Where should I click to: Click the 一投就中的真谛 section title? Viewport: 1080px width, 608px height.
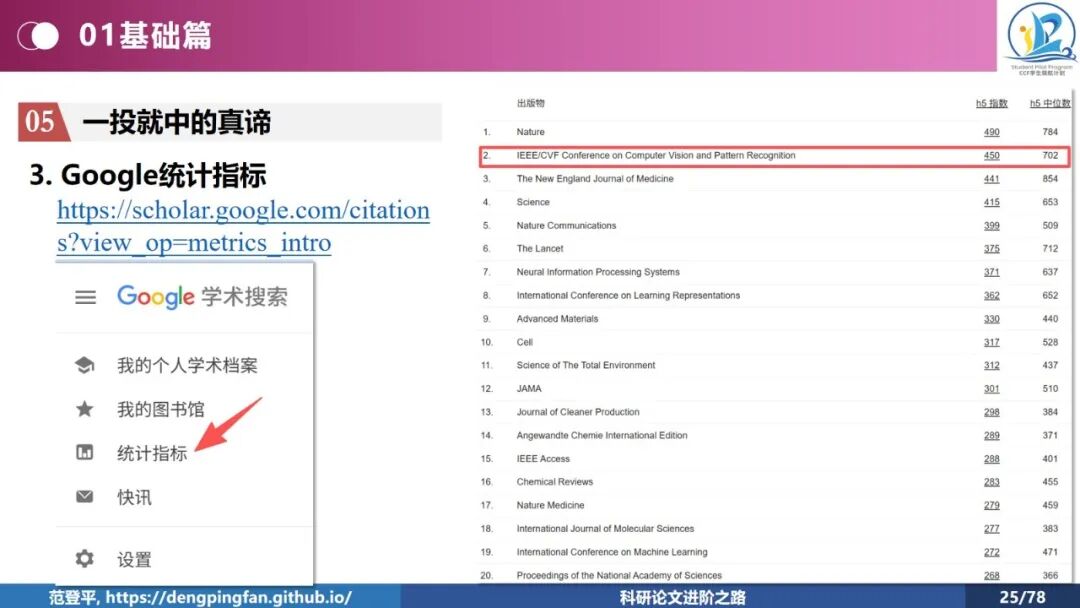[176, 122]
